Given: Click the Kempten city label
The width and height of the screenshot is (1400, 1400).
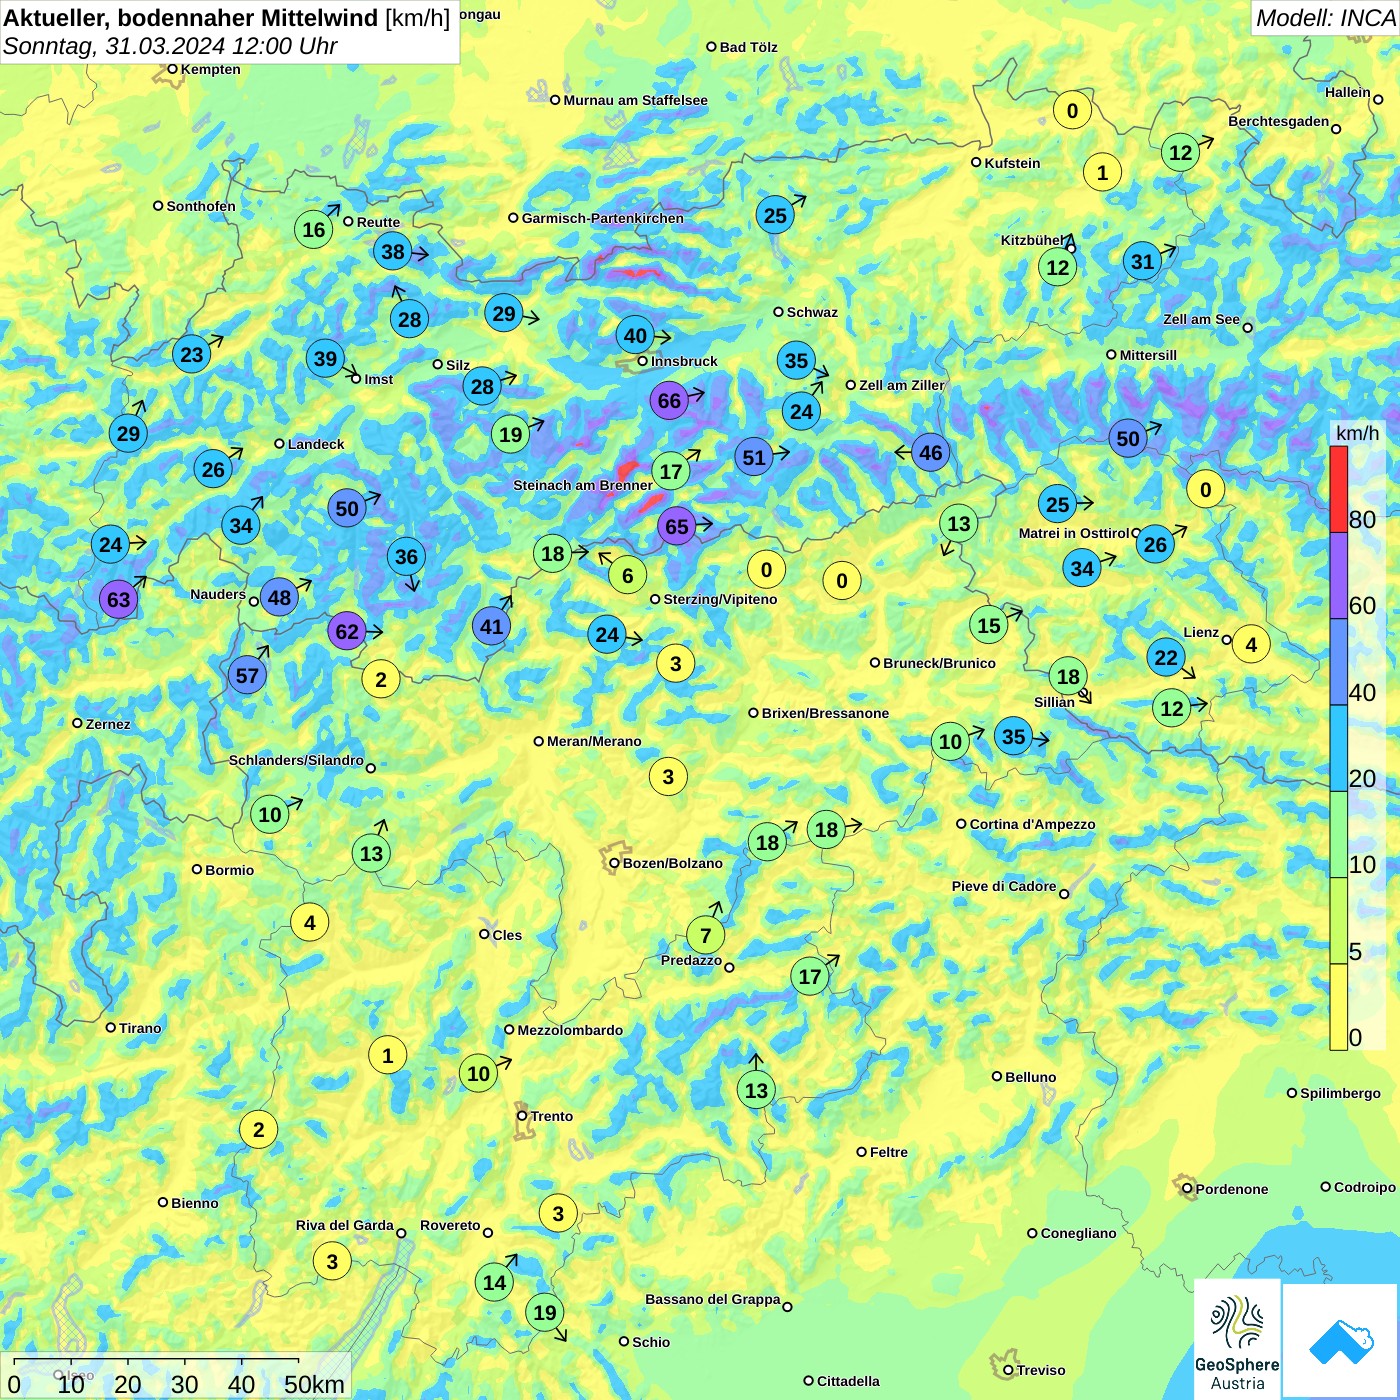Looking at the screenshot, I should [x=210, y=69].
